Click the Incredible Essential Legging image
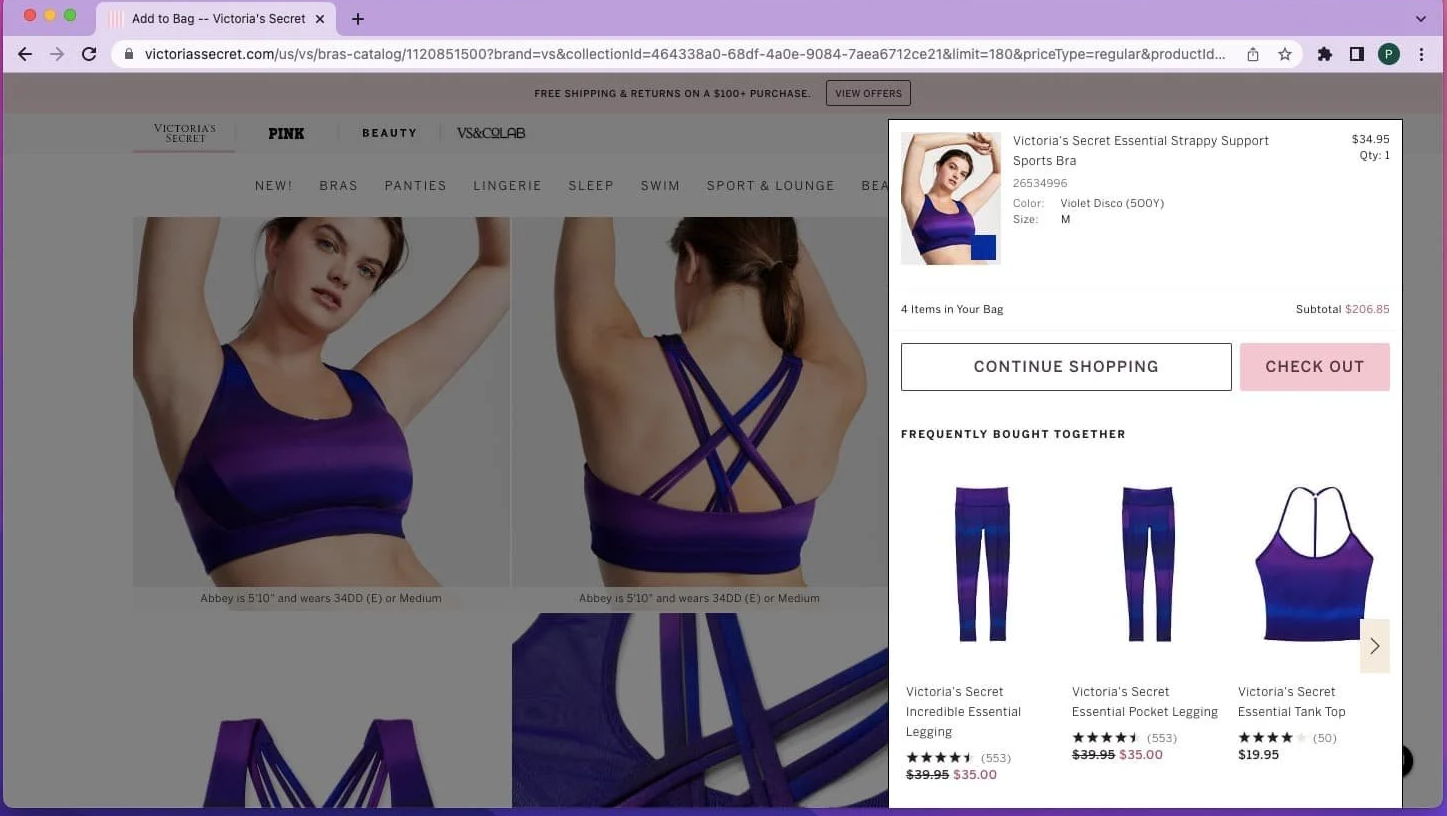 [982, 564]
